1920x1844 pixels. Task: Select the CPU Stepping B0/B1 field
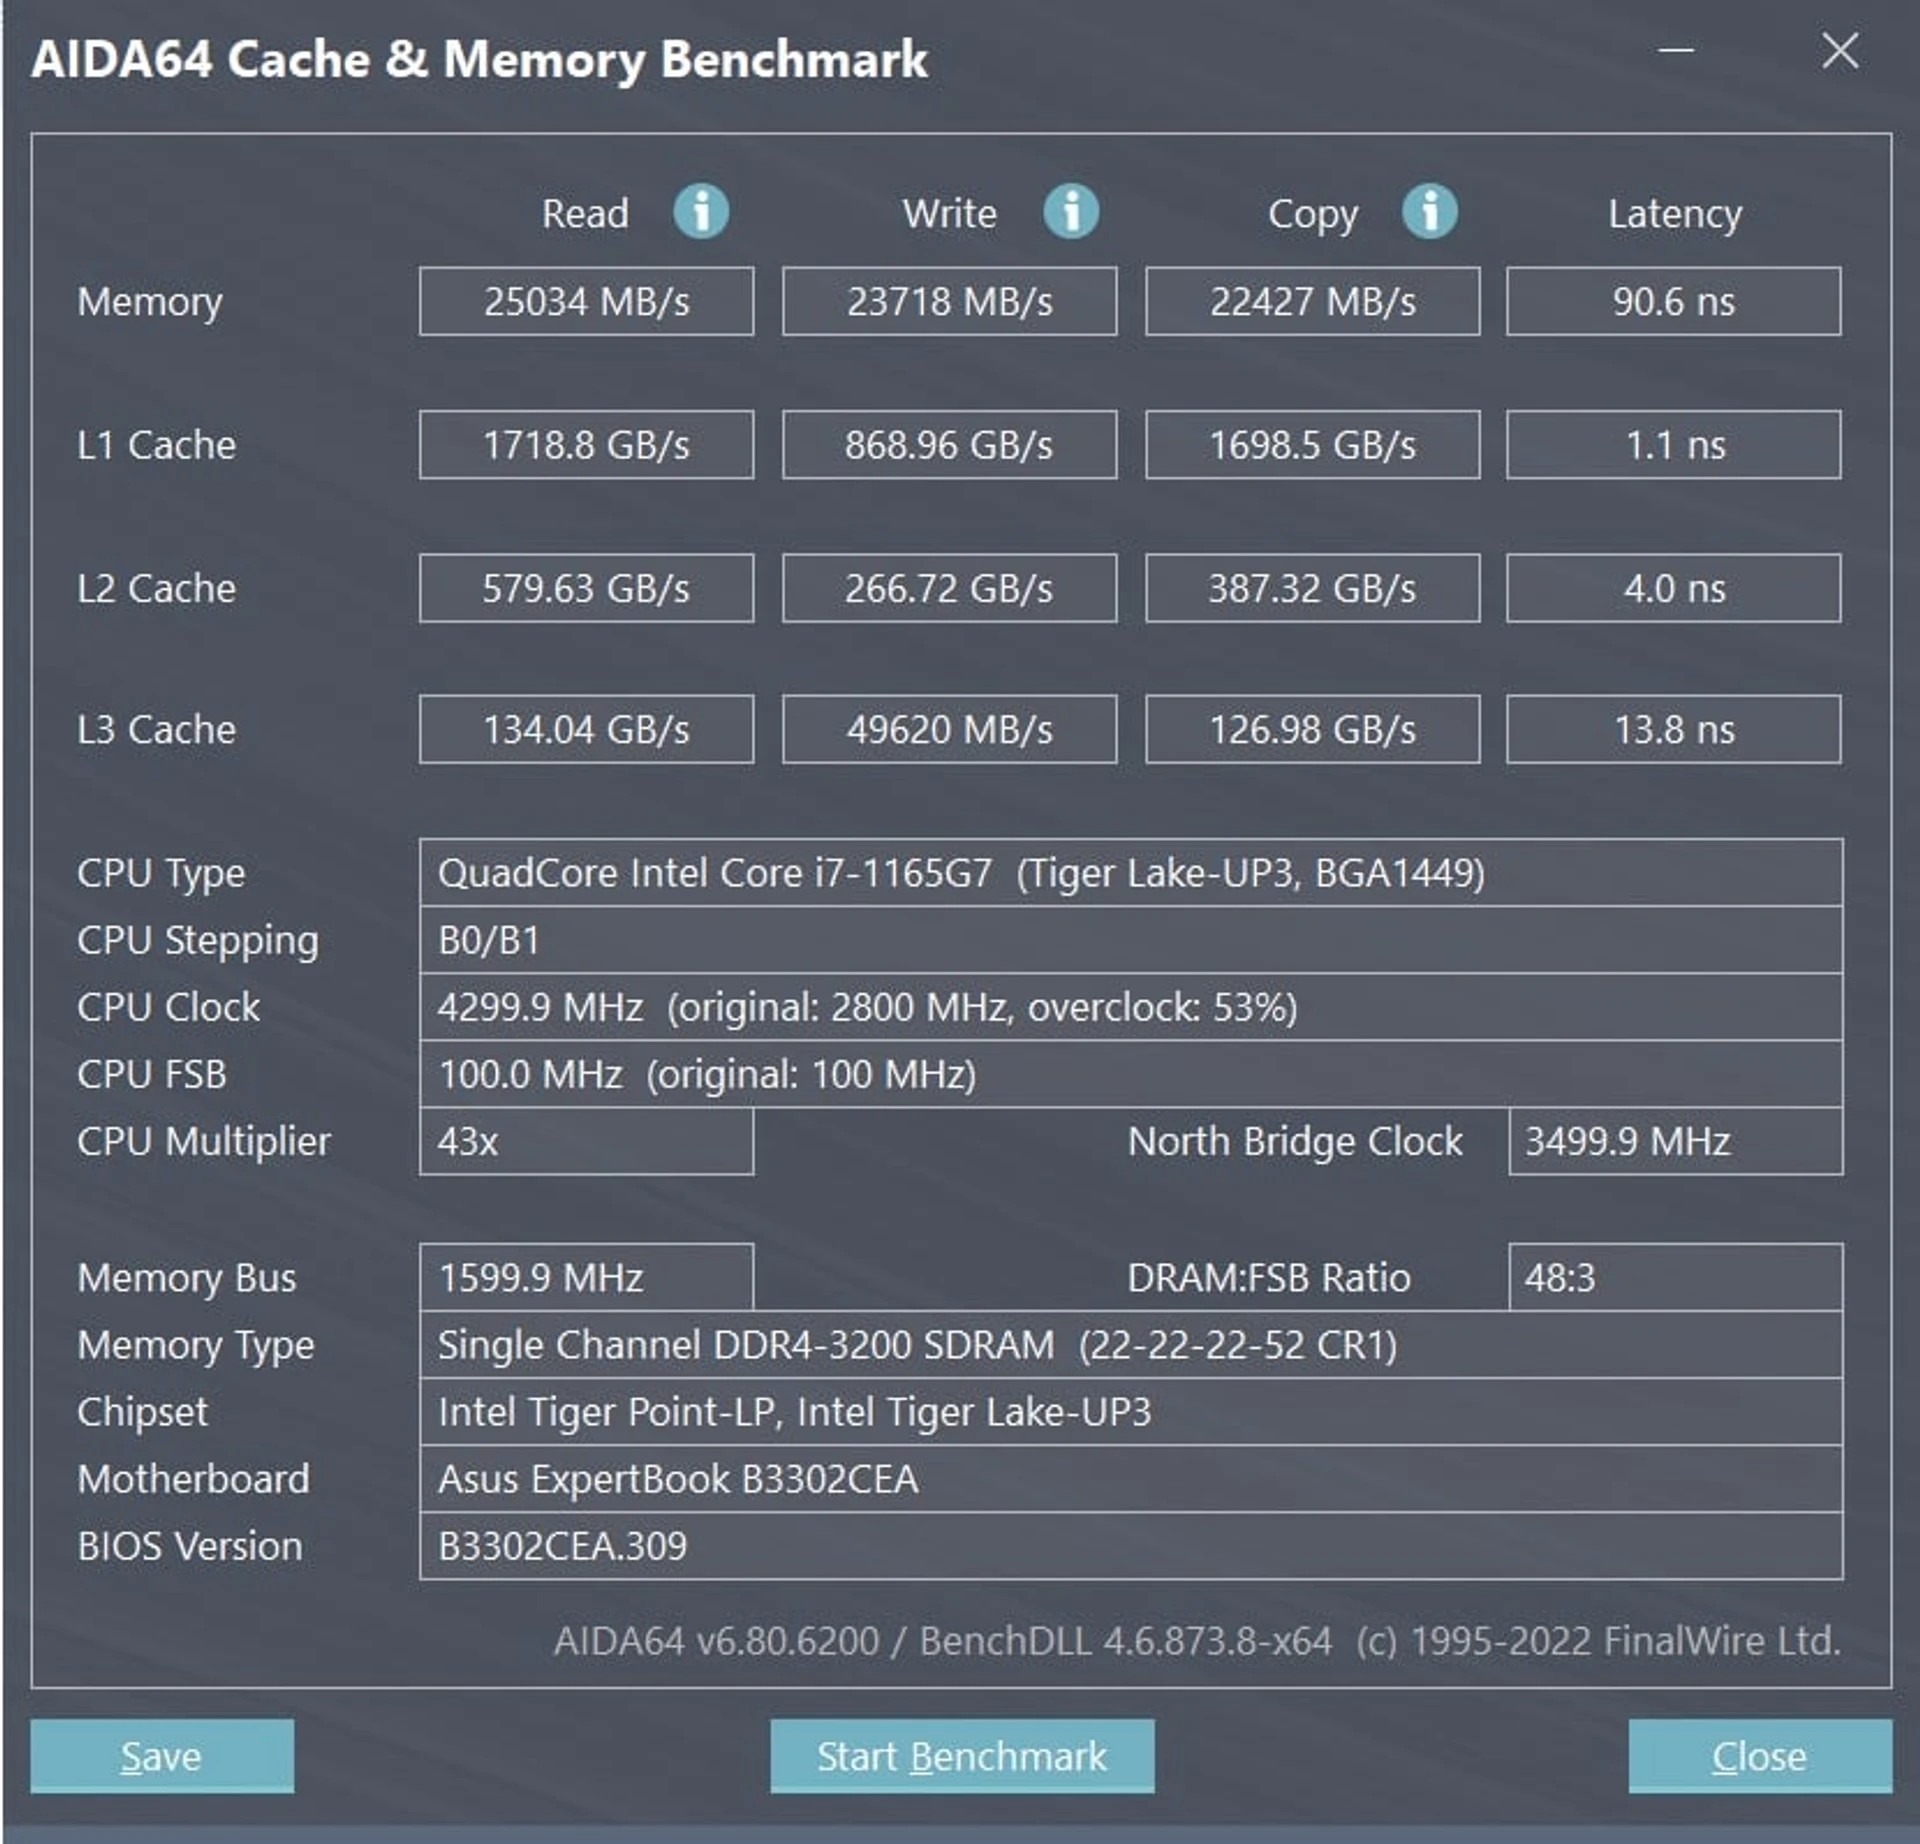1130,939
